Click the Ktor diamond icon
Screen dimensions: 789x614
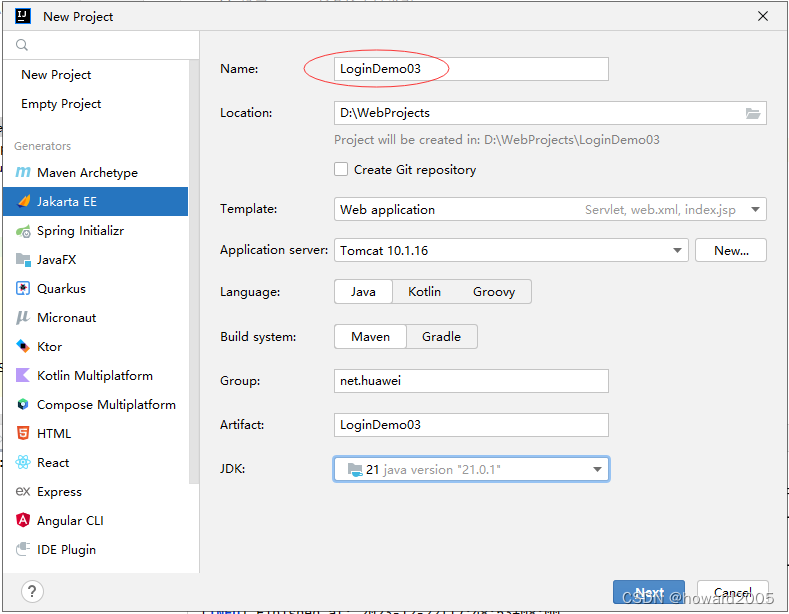(x=23, y=347)
